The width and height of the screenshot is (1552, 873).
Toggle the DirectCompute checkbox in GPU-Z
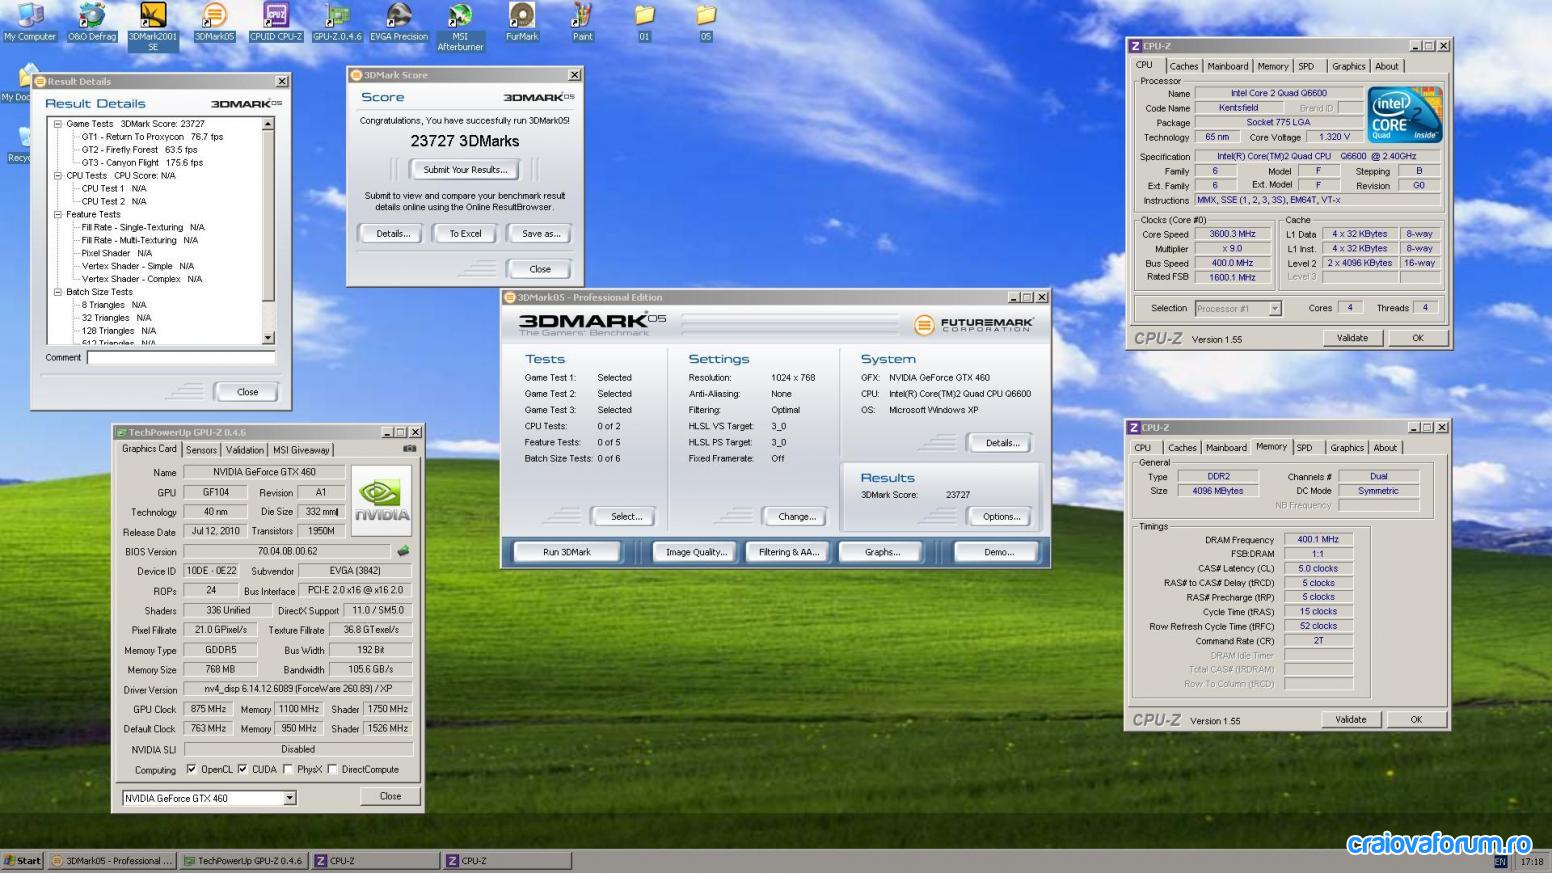tap(332, 769)
